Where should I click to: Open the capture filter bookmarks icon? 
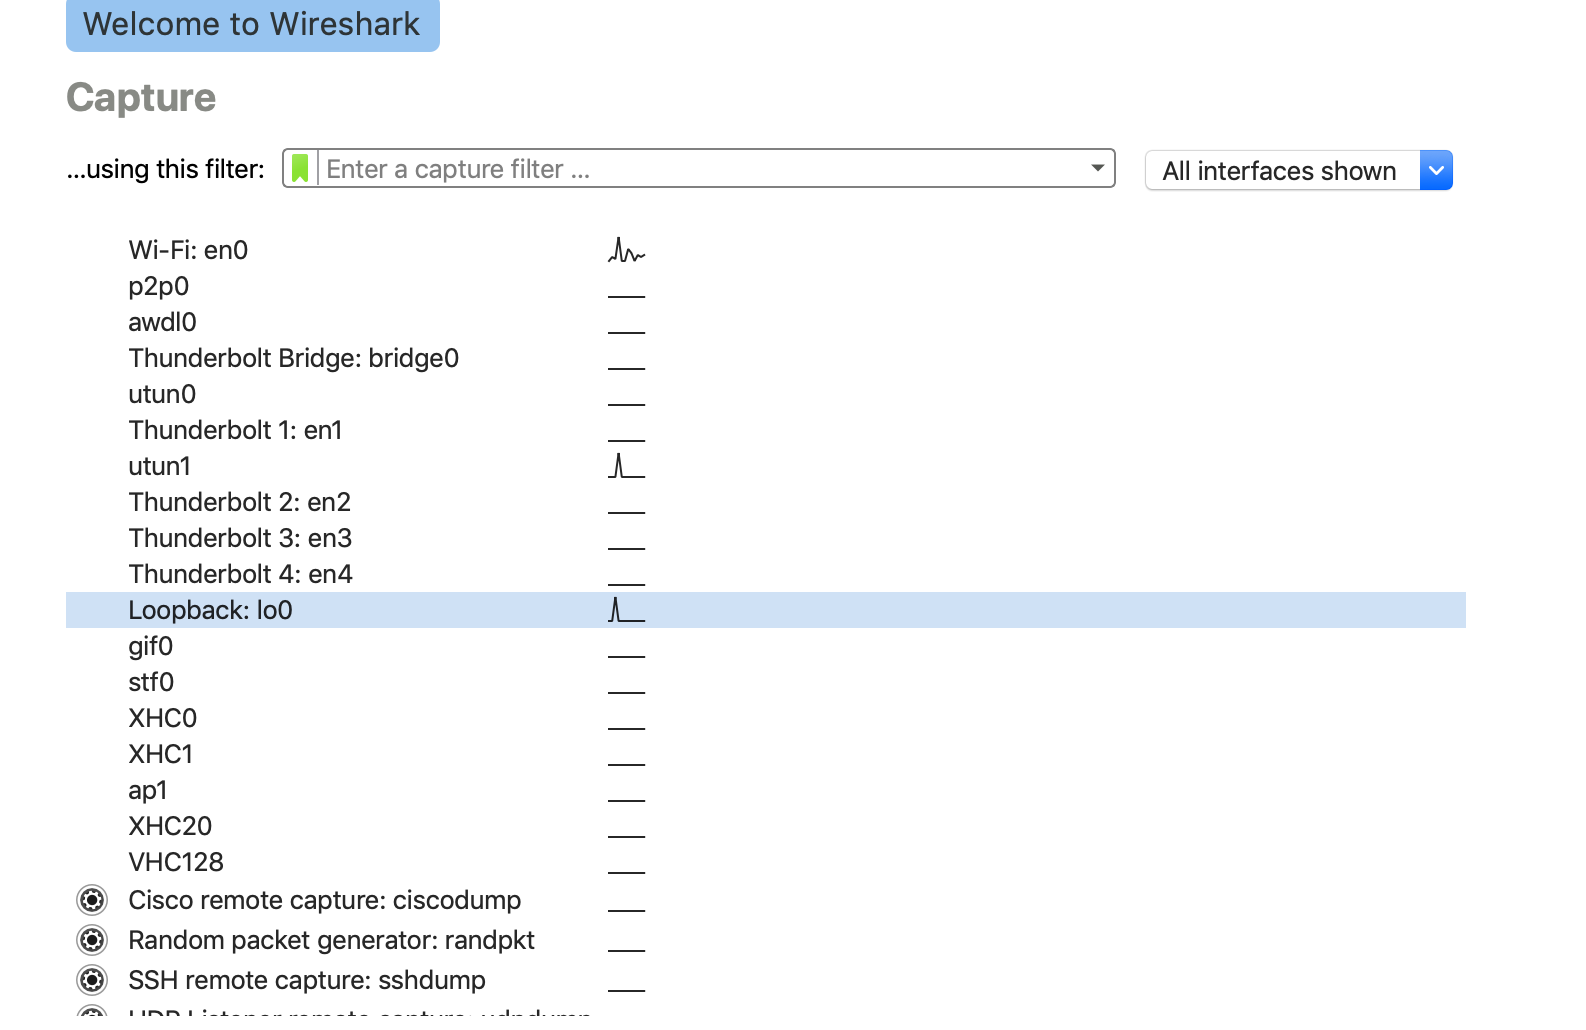pyautogui.click(x=300, y=168)
